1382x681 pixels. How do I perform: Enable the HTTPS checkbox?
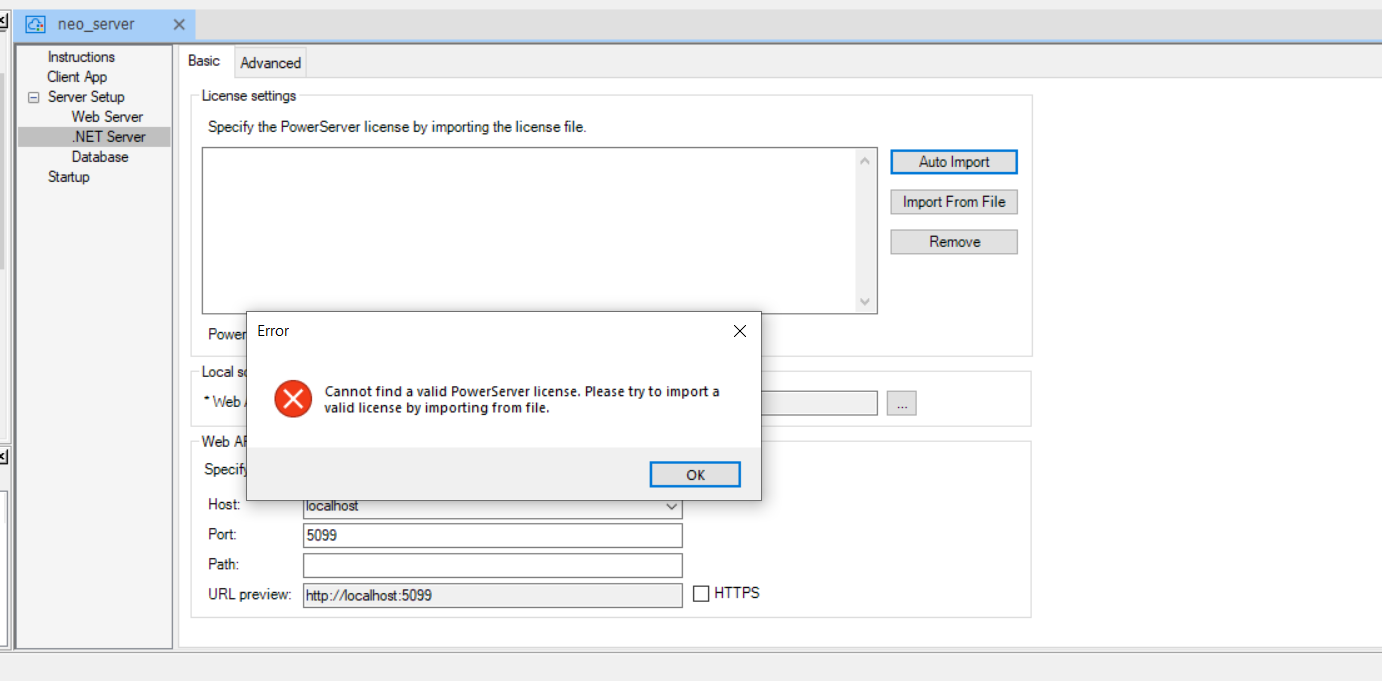click(x=702, y=594)
